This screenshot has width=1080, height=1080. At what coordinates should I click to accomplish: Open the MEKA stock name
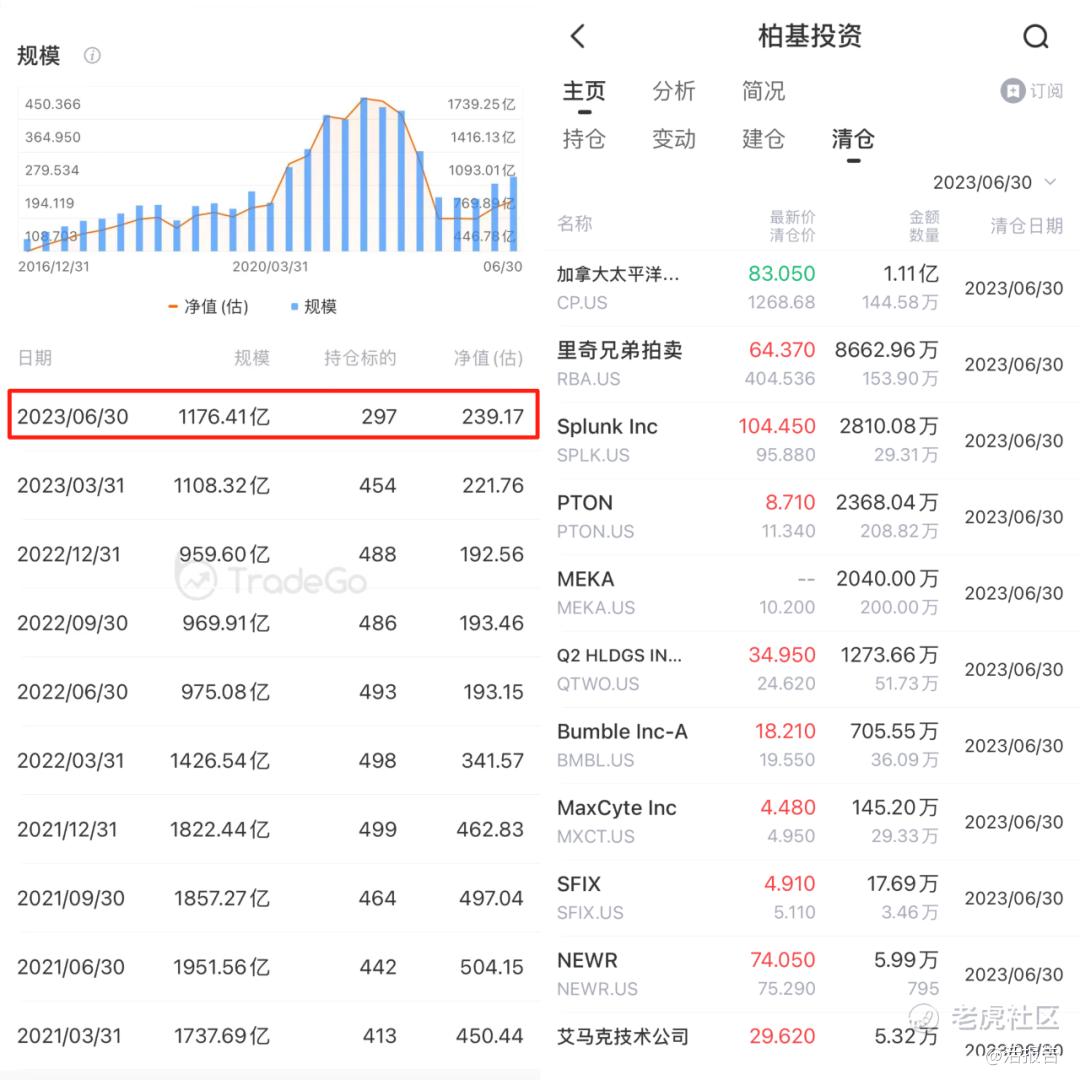pyautogui.click(x=585, y=579)
